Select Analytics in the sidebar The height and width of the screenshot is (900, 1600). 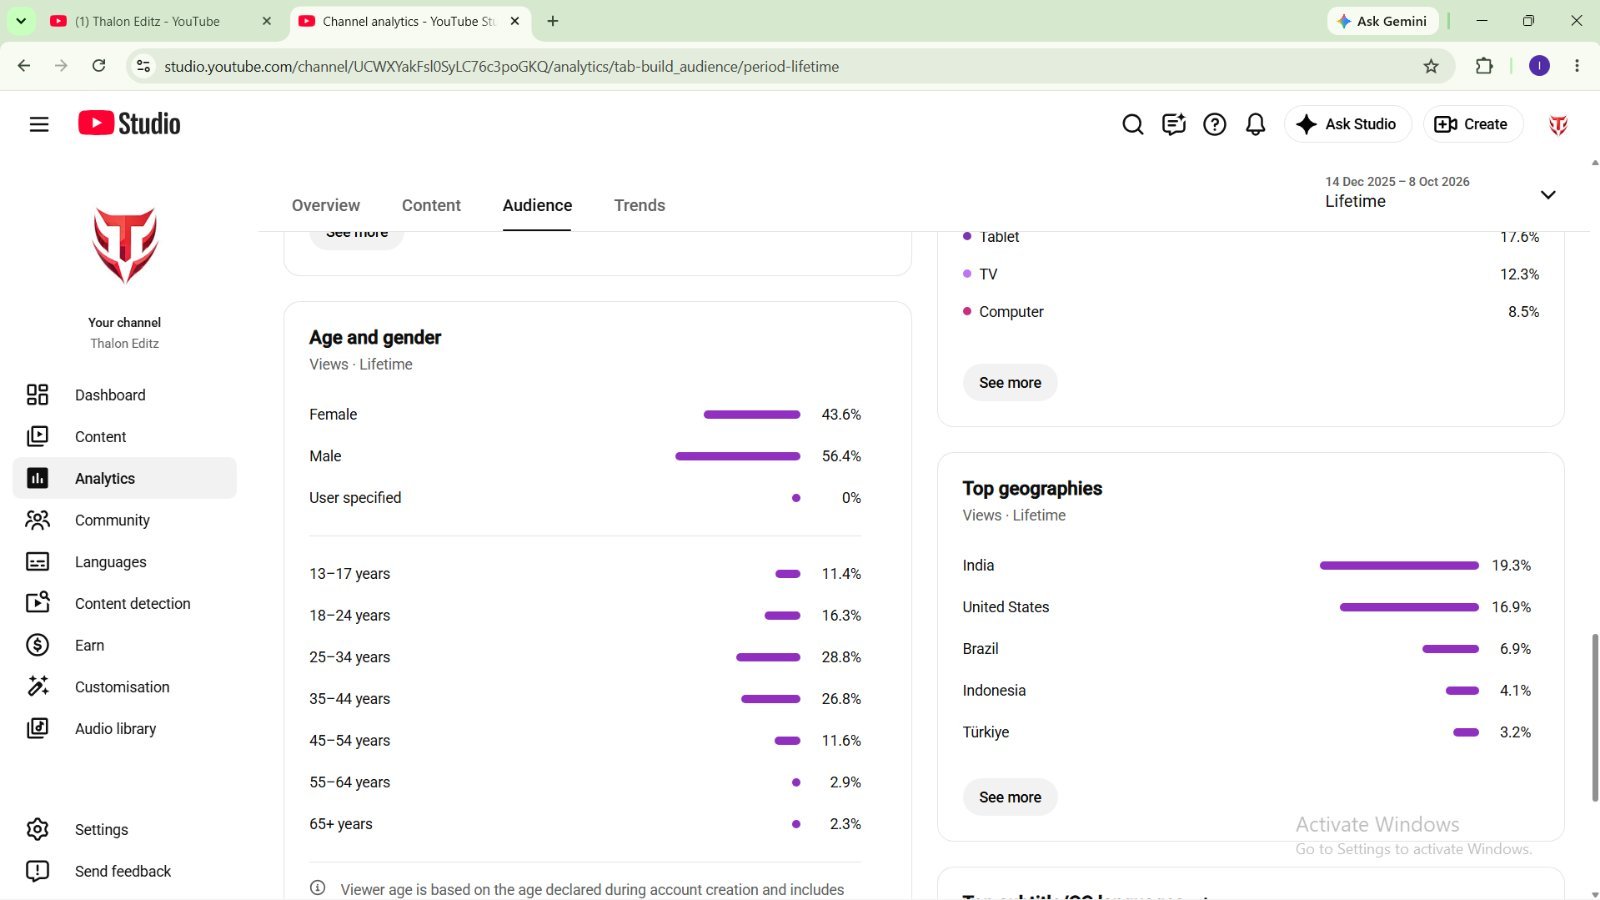click(x=125, y=478)
